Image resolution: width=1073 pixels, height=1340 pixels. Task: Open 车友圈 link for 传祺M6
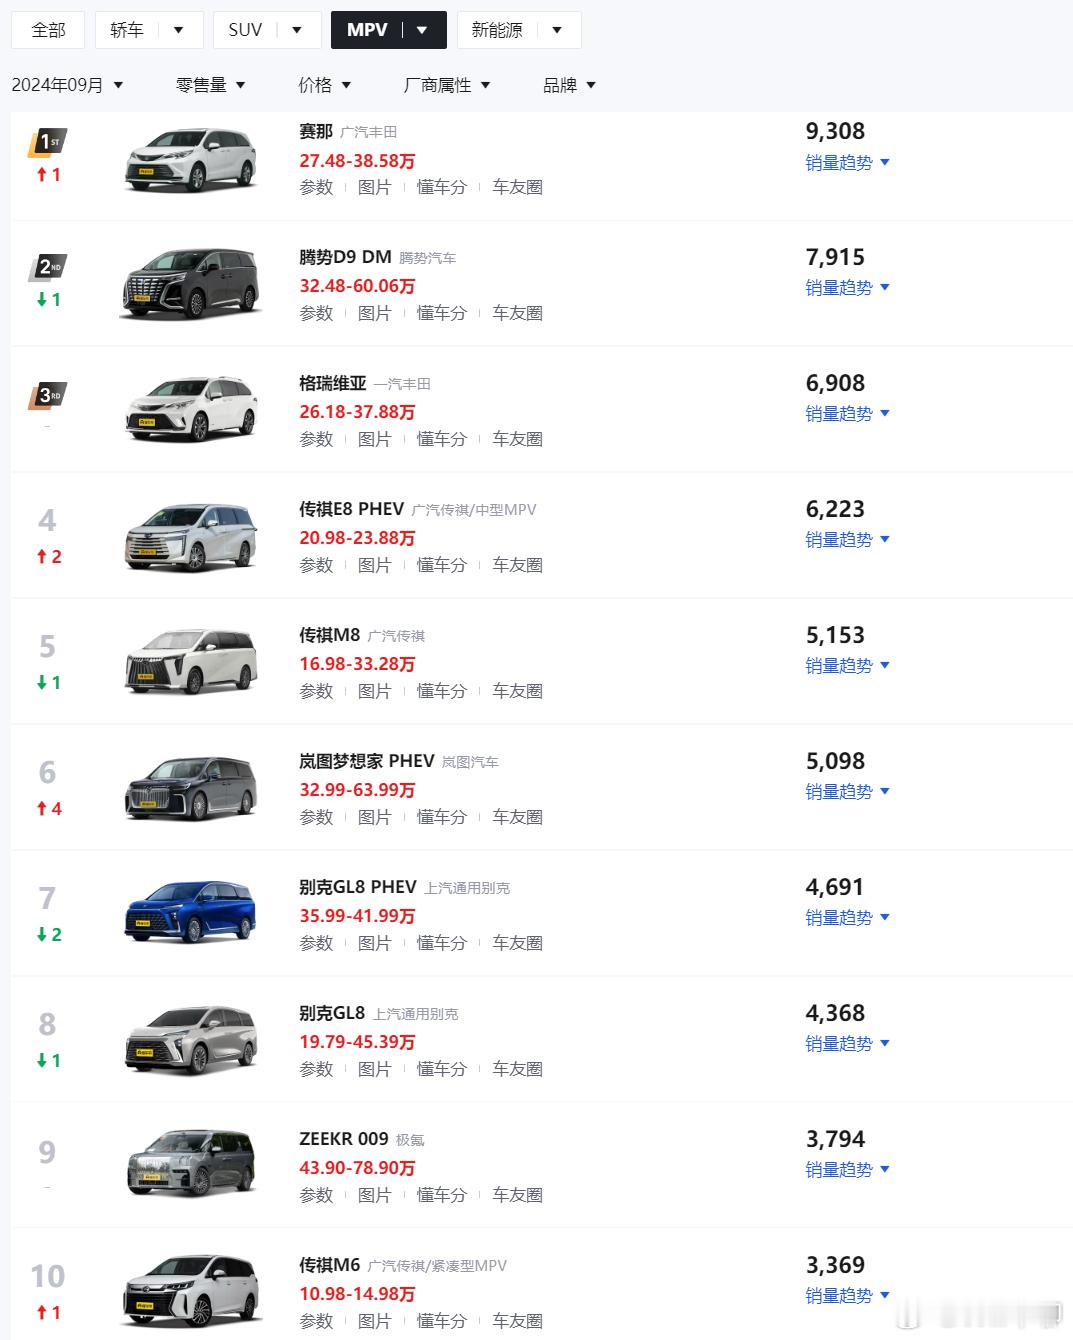click(517, 1321)
